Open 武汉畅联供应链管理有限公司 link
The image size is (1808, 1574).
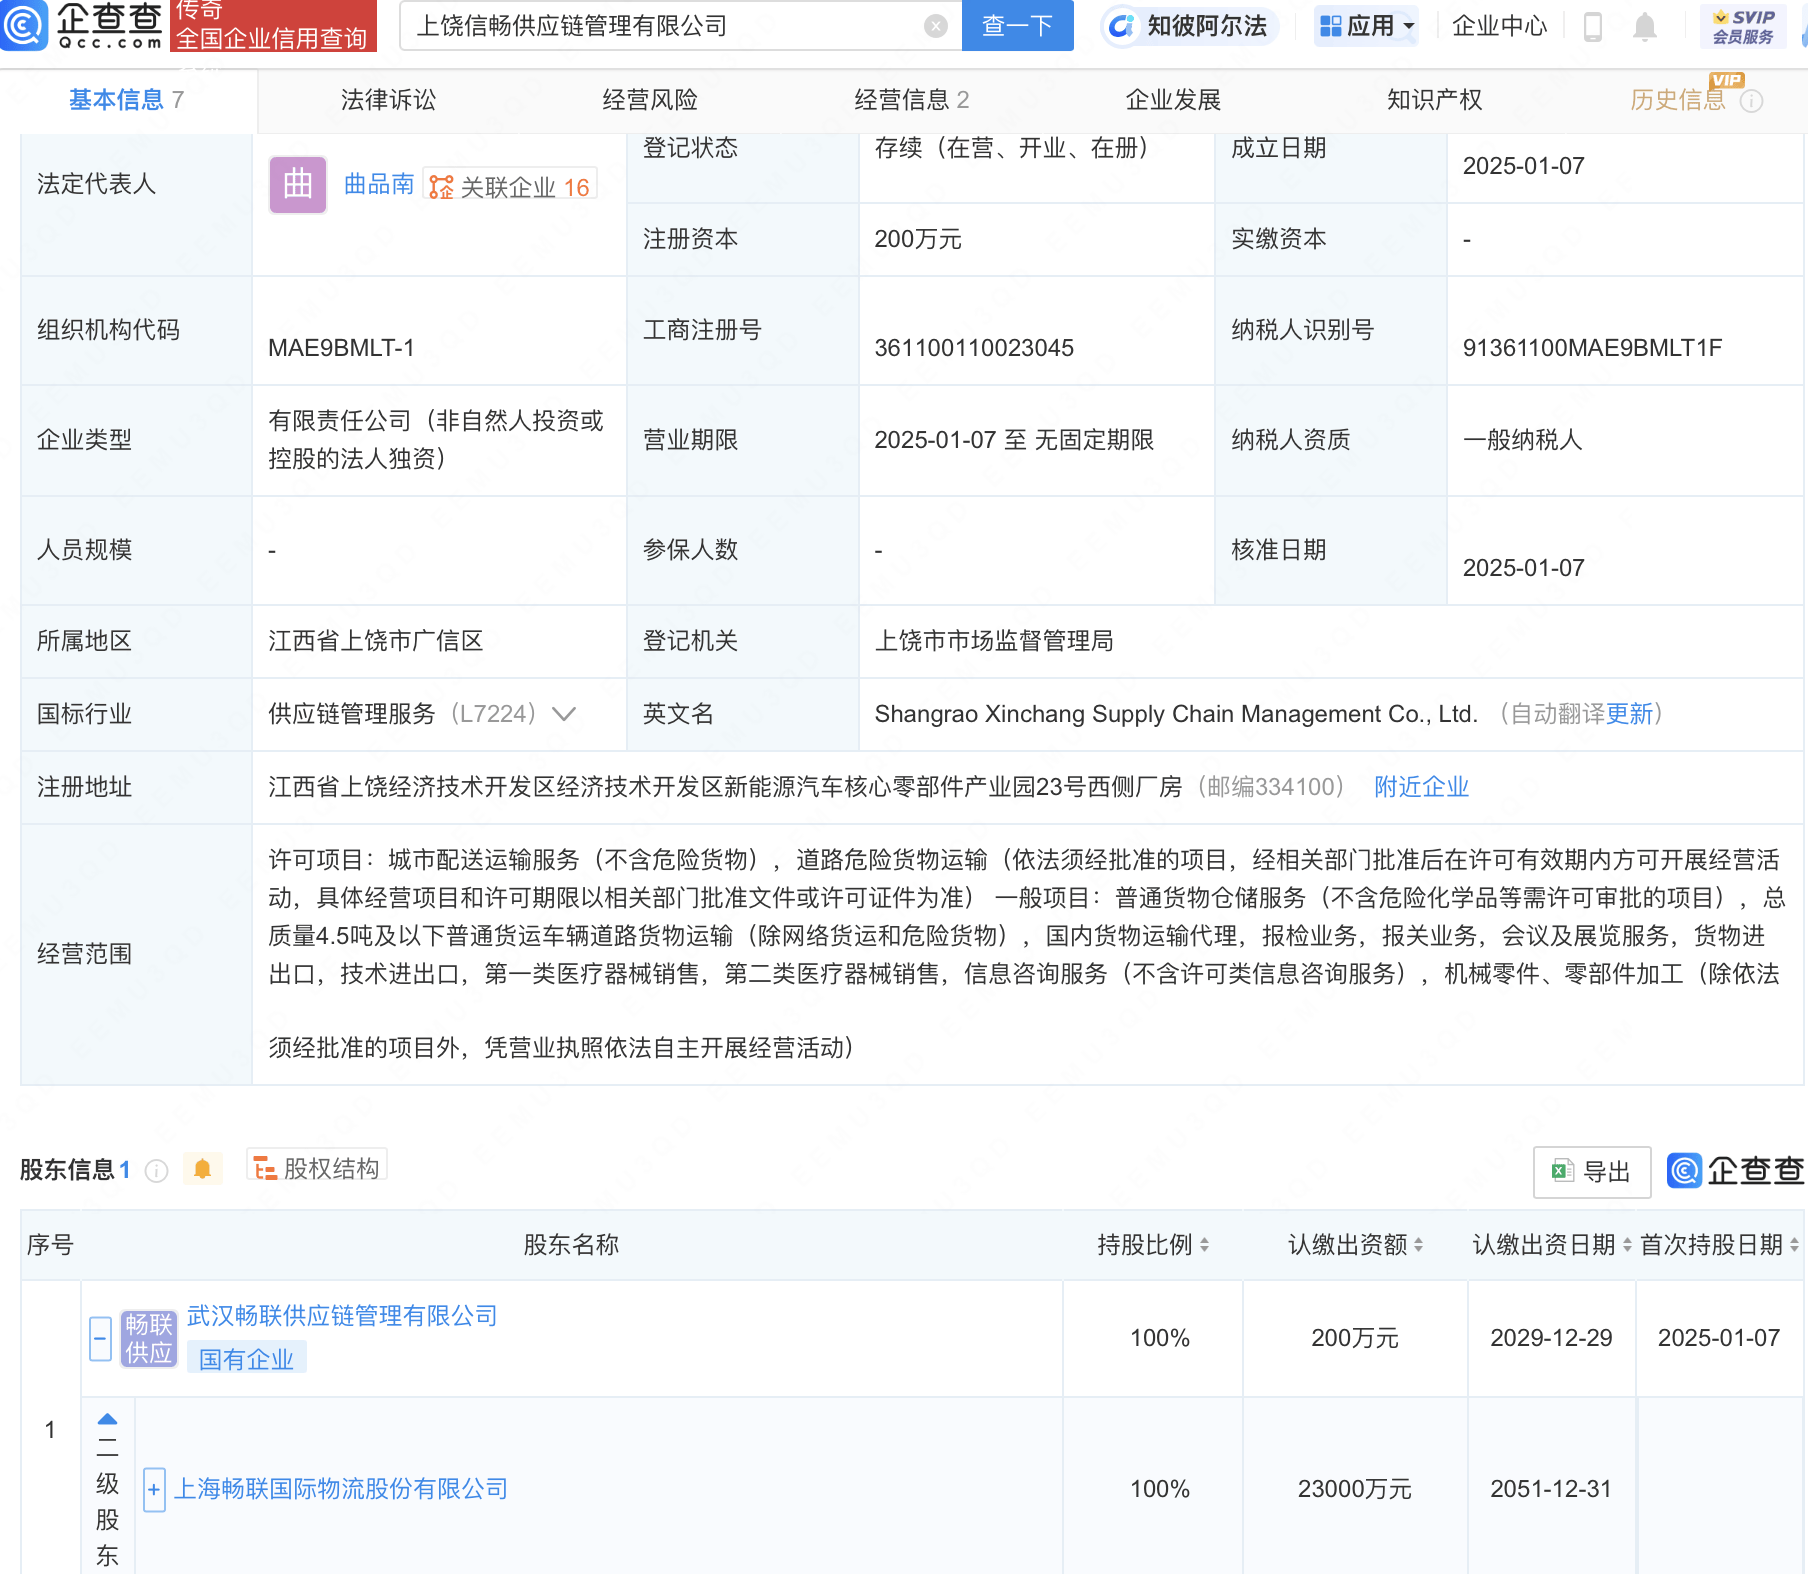pos(342,1316)
